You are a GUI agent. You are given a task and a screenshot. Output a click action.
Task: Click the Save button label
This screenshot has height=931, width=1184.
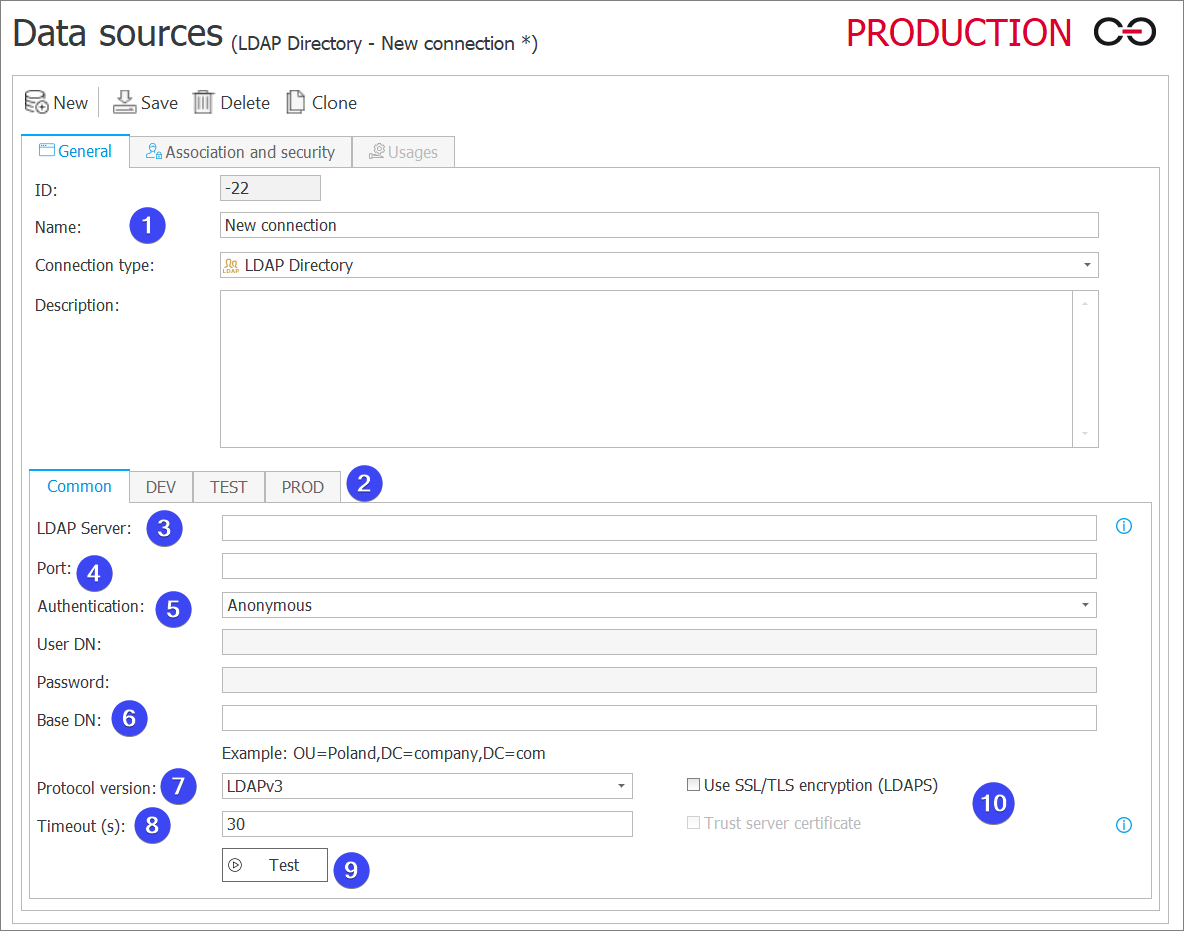[159, 103]
